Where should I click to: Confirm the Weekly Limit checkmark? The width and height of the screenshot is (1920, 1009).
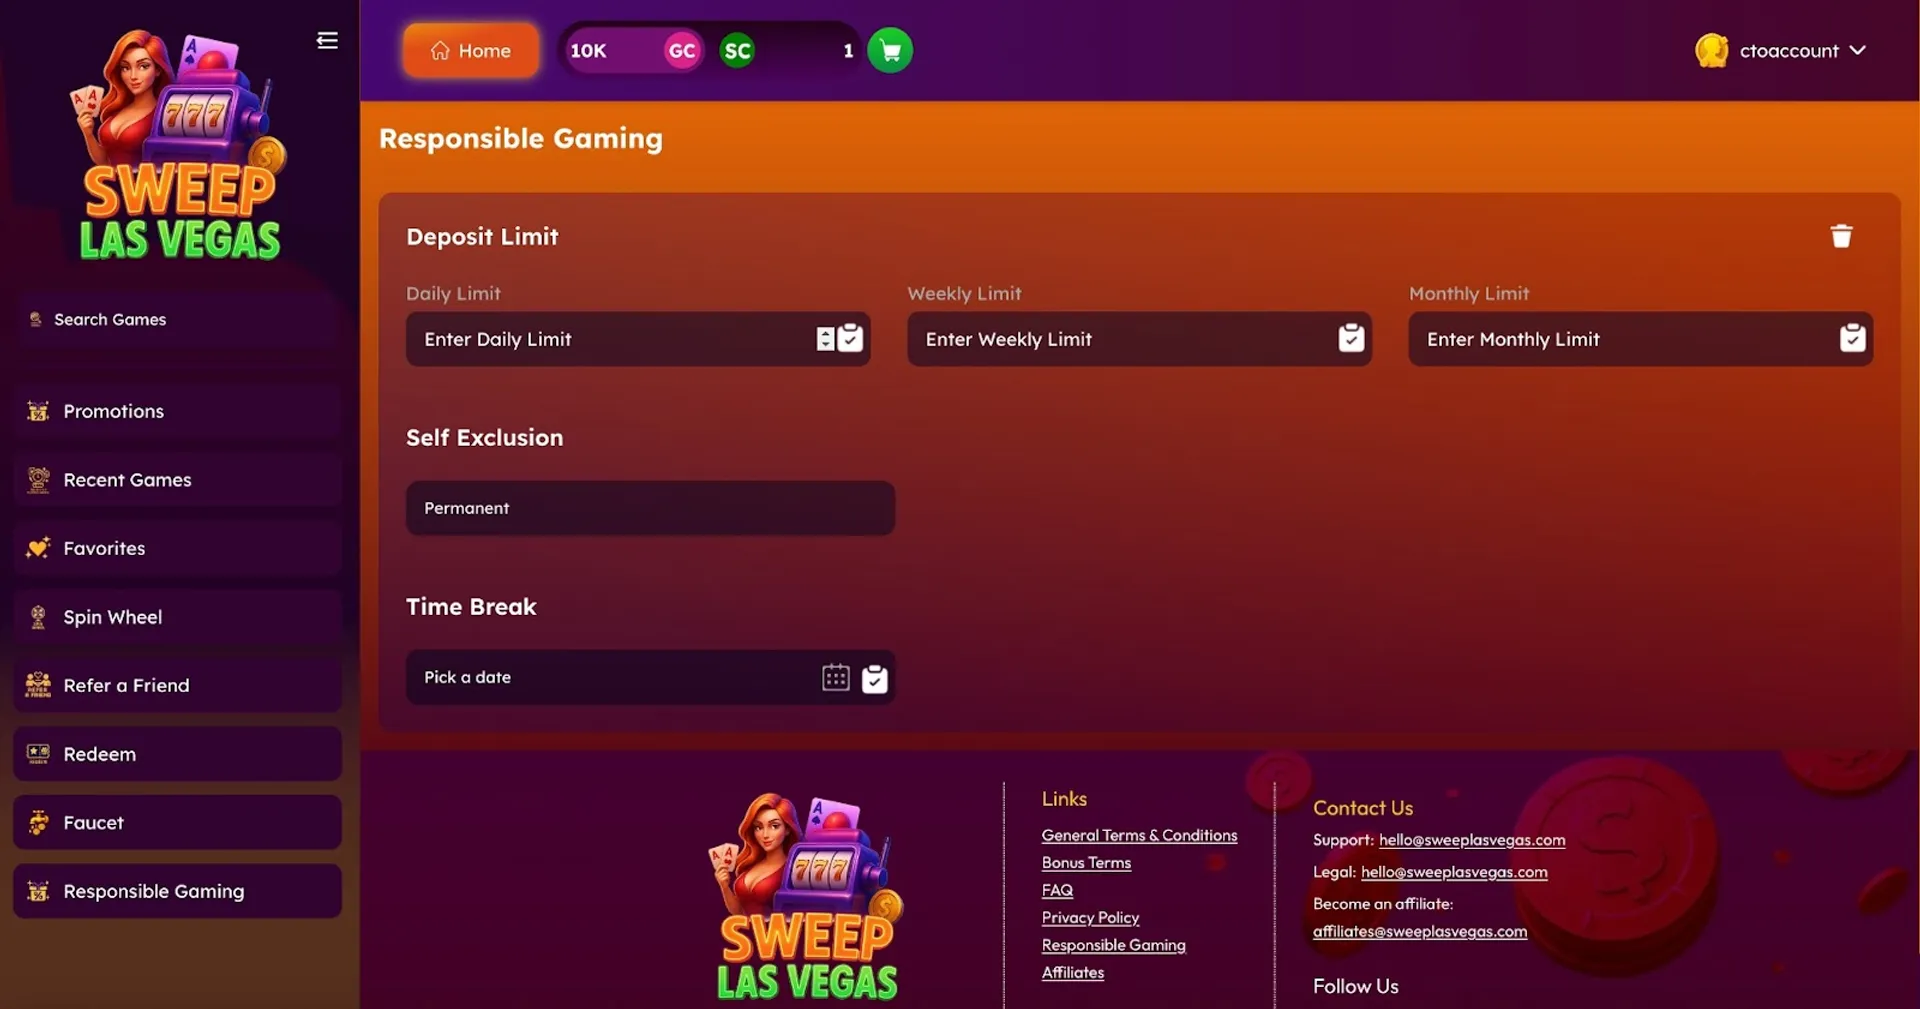point(1351,339)
